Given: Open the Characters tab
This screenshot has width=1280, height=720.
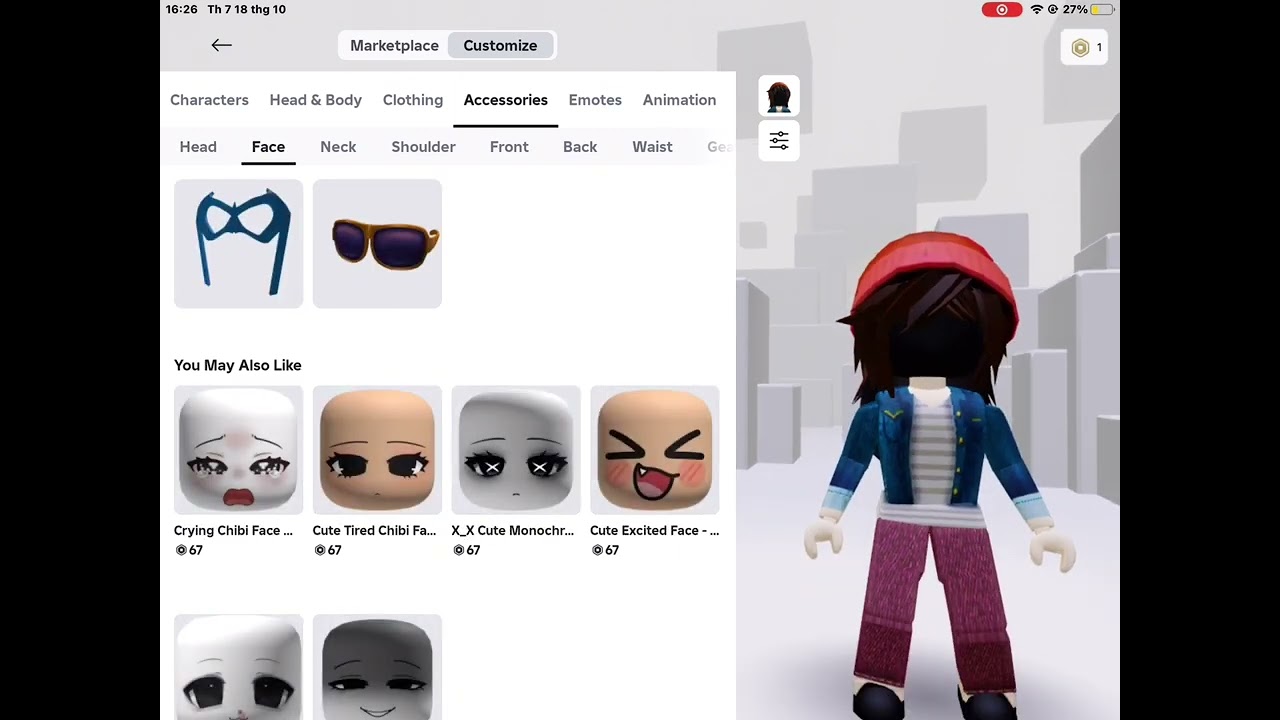Looking at the screenshot, I should click(x=209, y=100).
